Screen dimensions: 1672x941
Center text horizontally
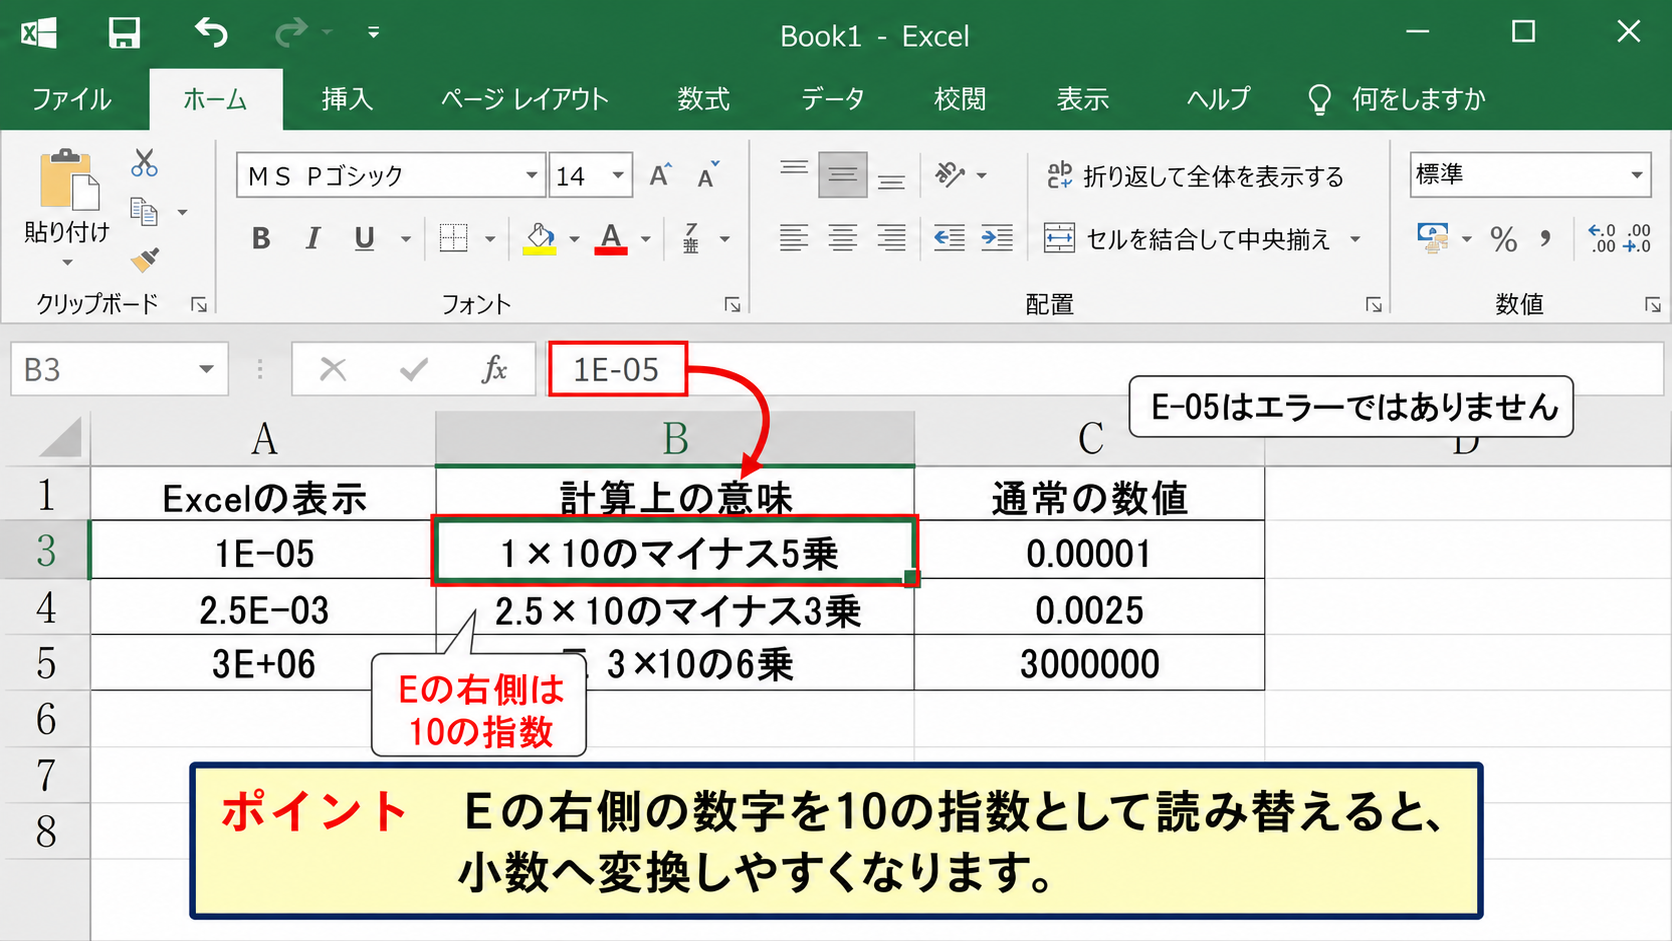point(842,238)
